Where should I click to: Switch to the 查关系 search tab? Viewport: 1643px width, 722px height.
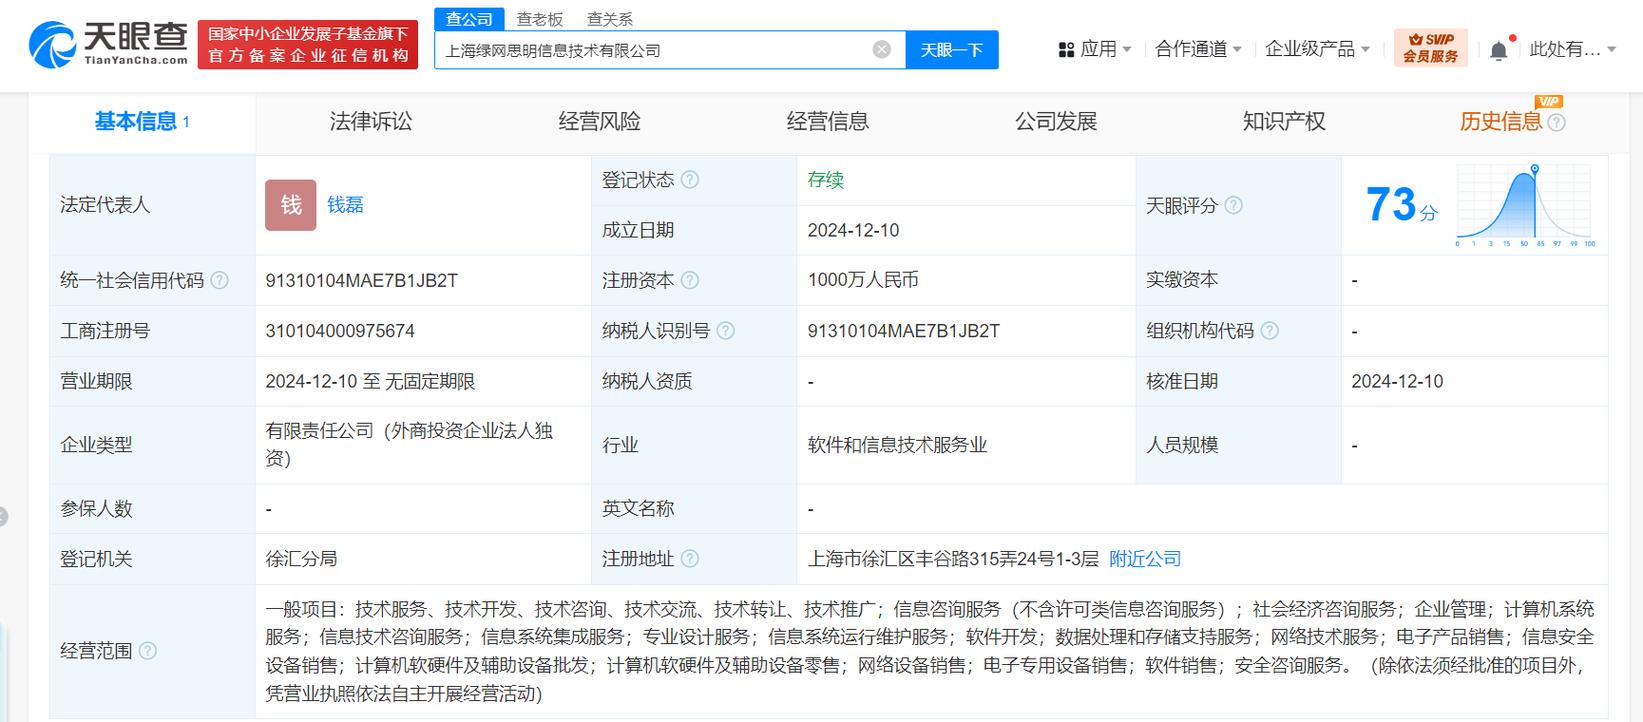[610, 19]
